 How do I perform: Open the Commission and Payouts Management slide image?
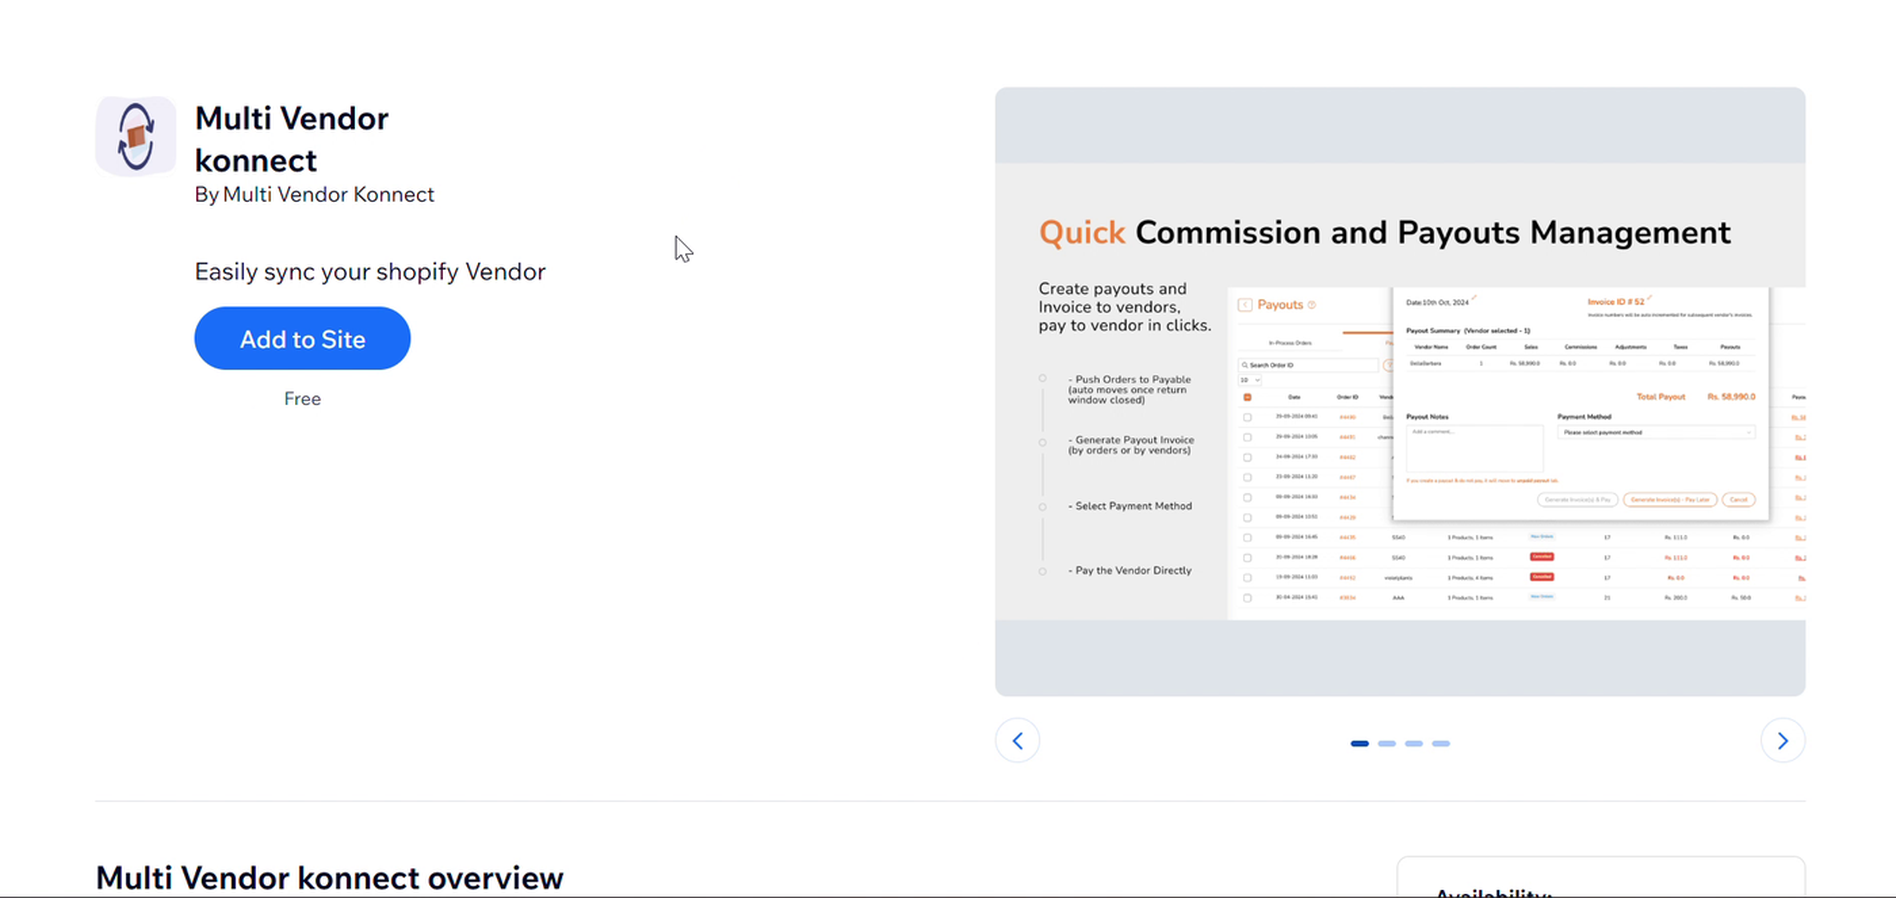(x=1400, y=392)
